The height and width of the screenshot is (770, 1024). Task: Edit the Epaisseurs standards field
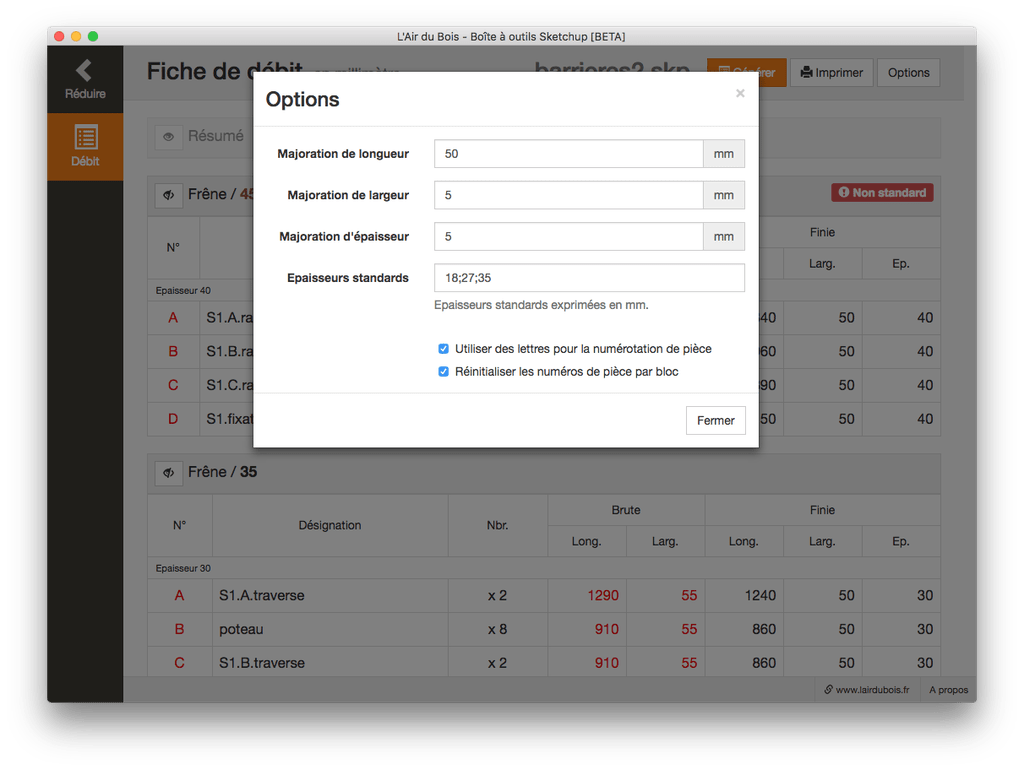click(589, 278)
